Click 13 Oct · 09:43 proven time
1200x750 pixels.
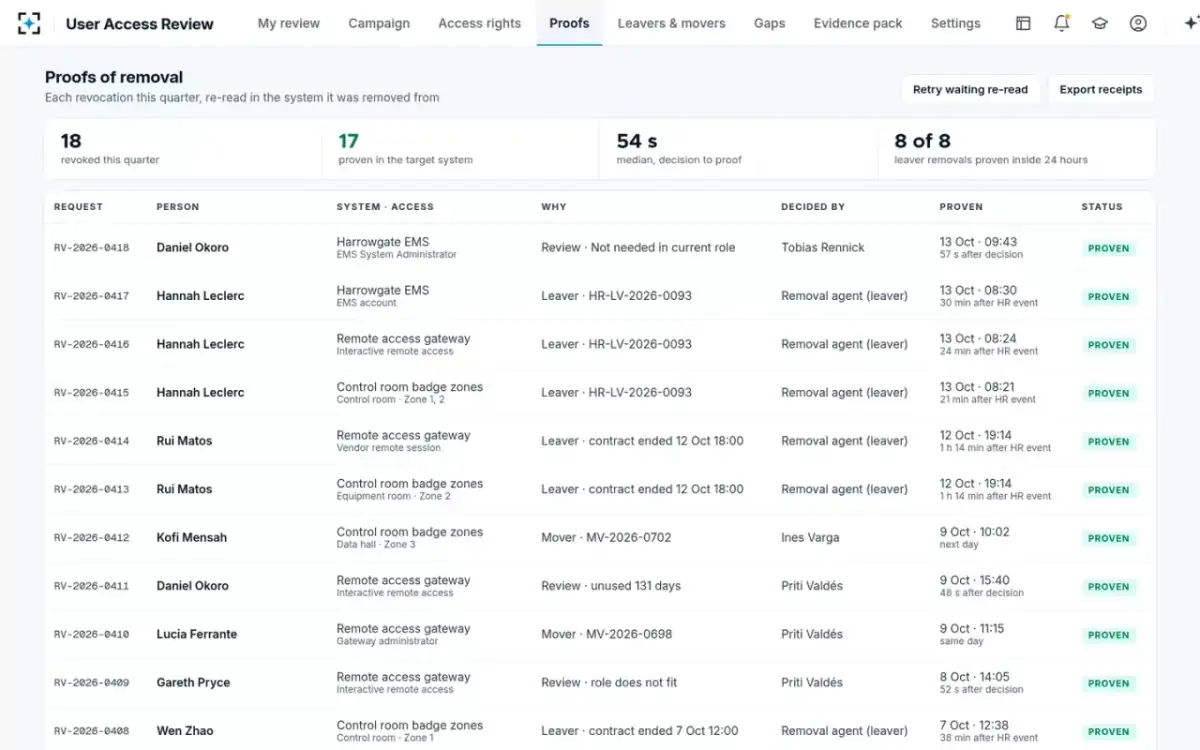pyautogui.click(x=978, y=242)
